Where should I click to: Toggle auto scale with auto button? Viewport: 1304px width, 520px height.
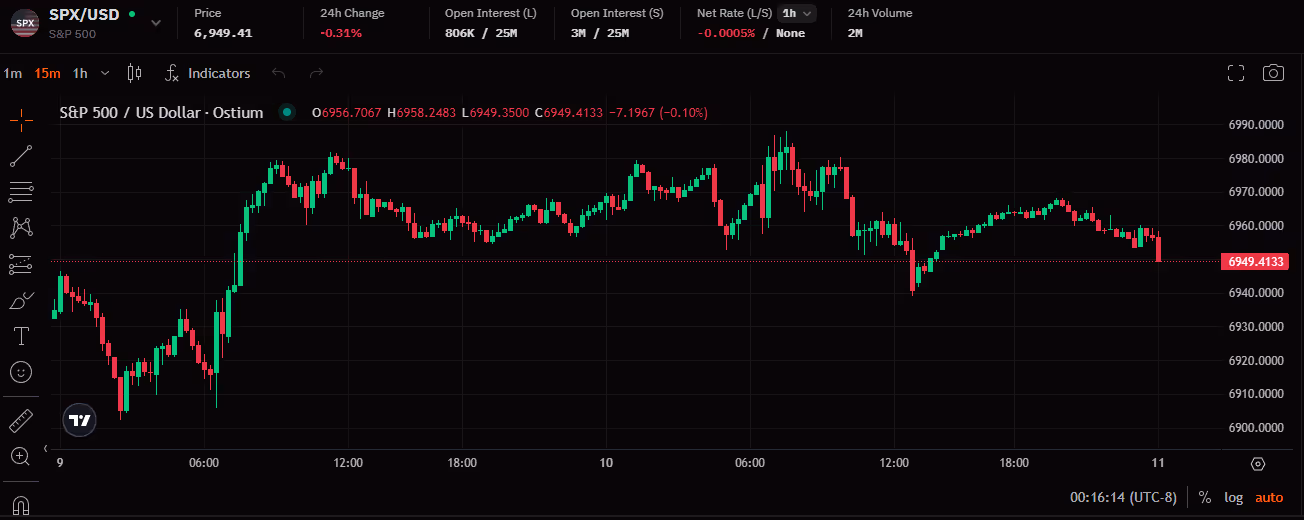pyautogui.click(x=1269, y=497)
